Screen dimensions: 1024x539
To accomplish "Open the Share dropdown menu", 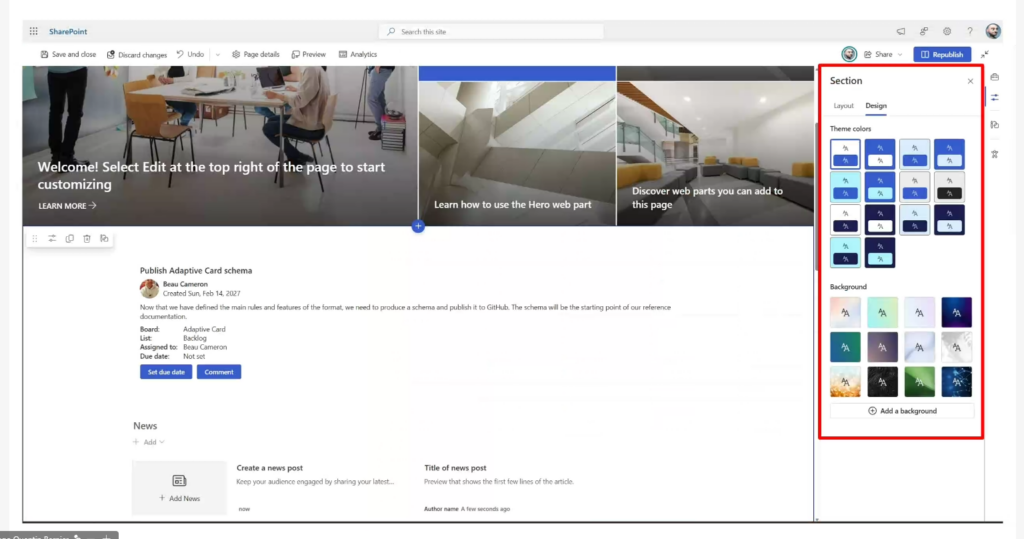I will 883,55.
